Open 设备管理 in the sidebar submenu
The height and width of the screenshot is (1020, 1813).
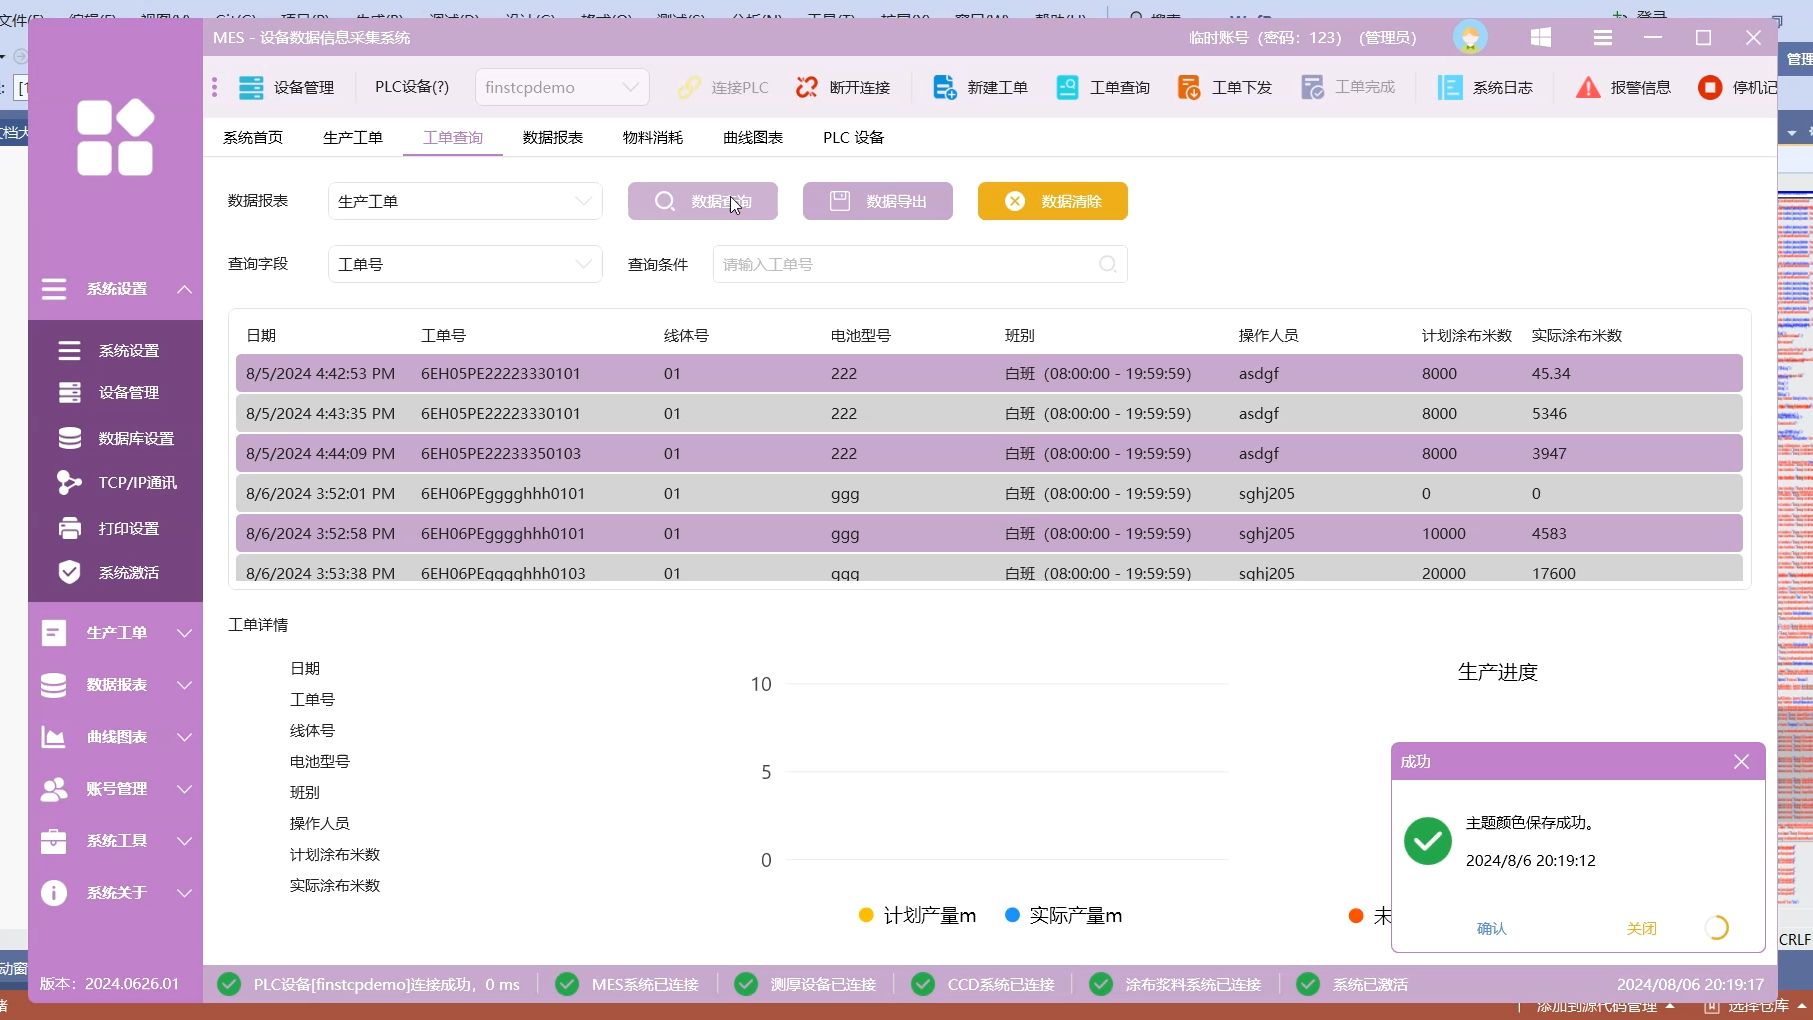[116, 392]
